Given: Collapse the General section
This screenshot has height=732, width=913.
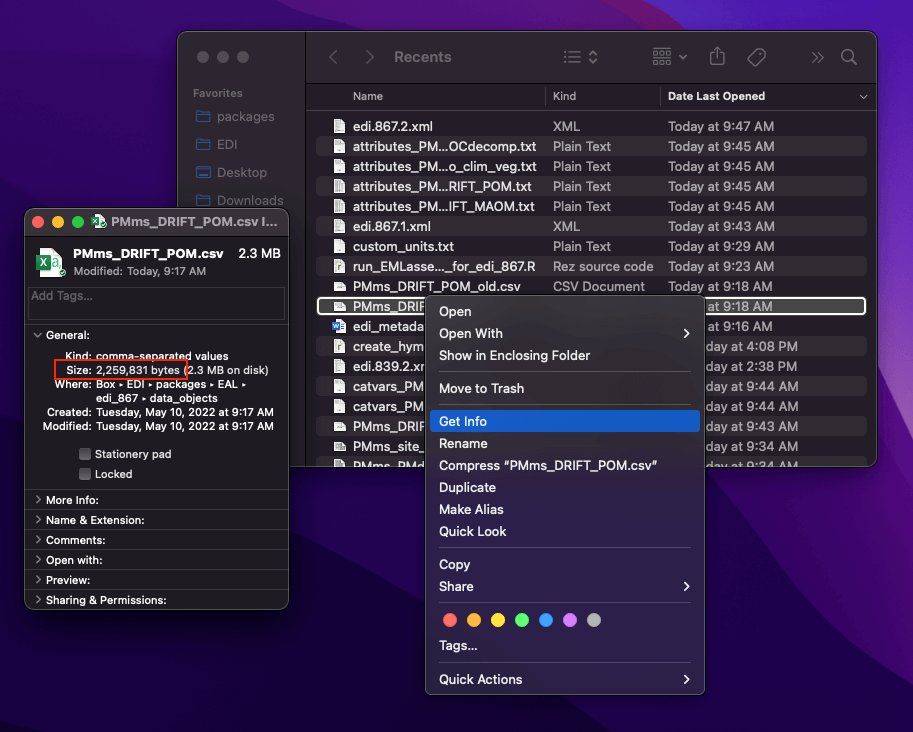Looking at the screenshot, I should [x=38, y=335].
